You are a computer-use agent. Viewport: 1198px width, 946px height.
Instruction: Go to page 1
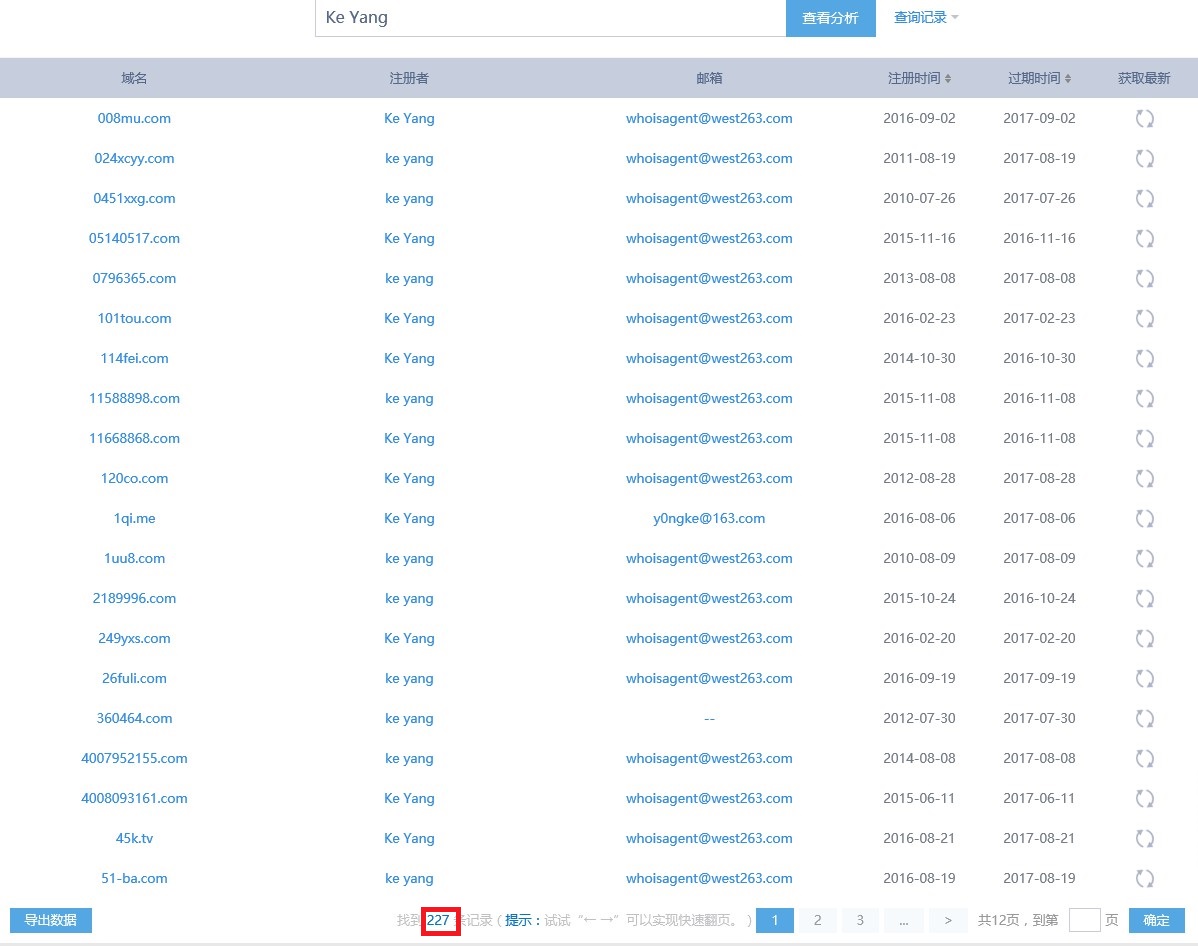pos(775,920)
